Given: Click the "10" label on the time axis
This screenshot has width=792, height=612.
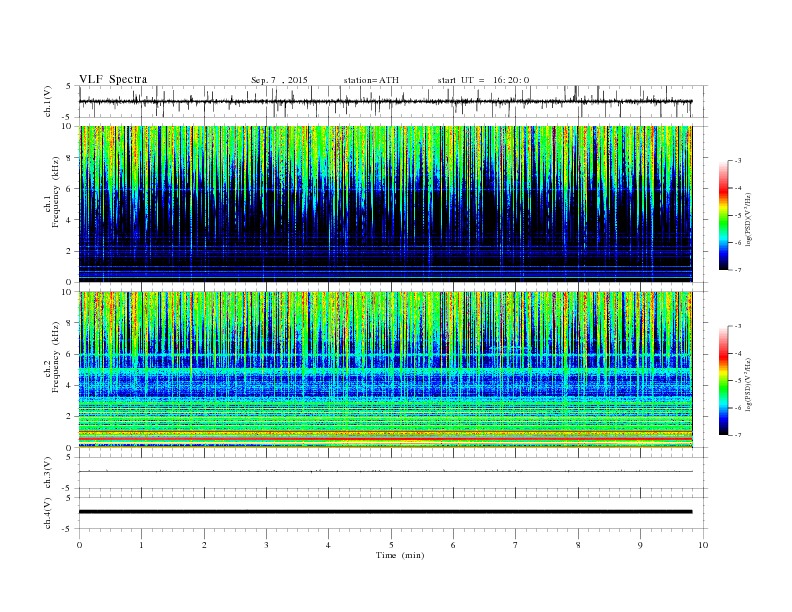Looking at the screenshot, I should coord(703,545).
